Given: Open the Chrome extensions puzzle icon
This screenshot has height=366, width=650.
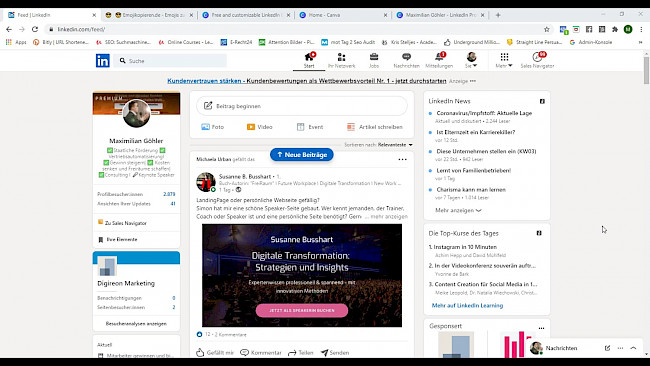Looking at the screenshot, I should click(615, 29).
